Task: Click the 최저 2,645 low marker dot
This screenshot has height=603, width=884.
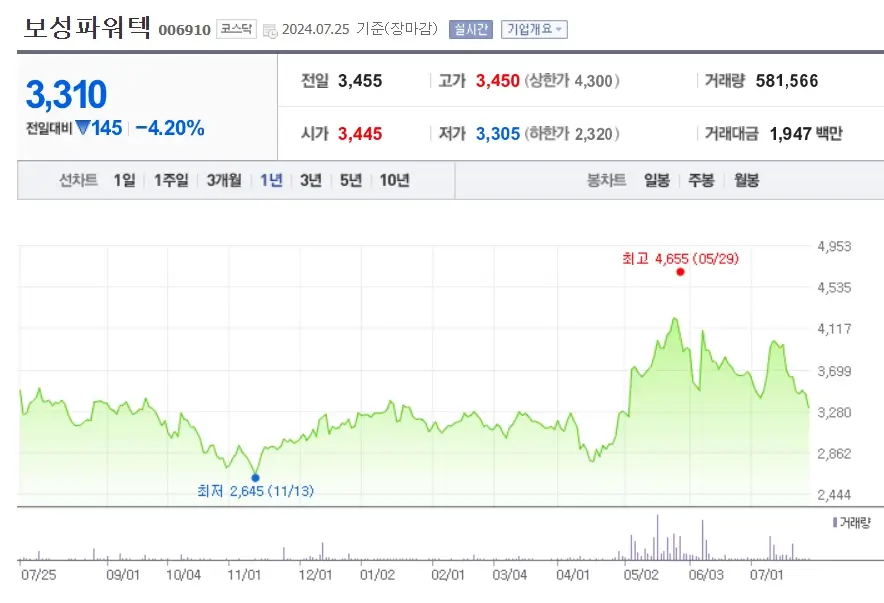Action: coord(257,477)
